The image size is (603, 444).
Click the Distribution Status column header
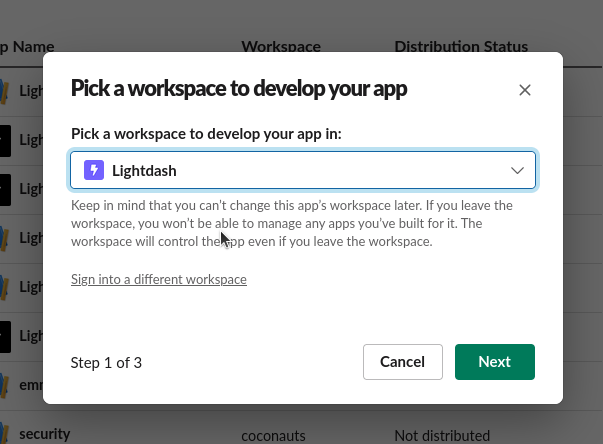click(461, 47)
